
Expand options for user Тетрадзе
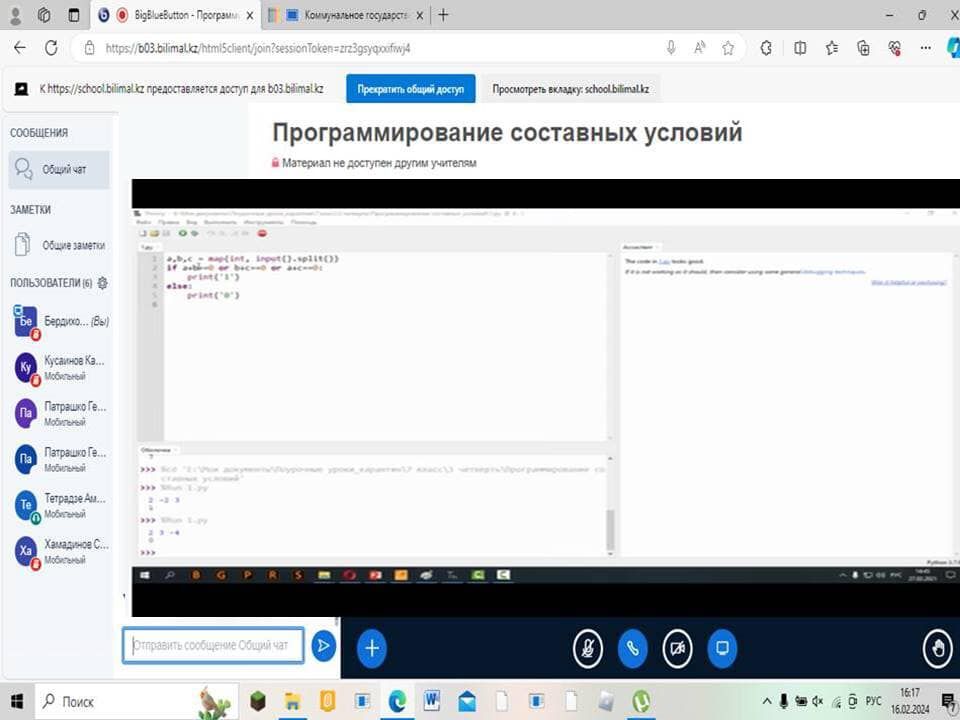click(x=60, y=505)
